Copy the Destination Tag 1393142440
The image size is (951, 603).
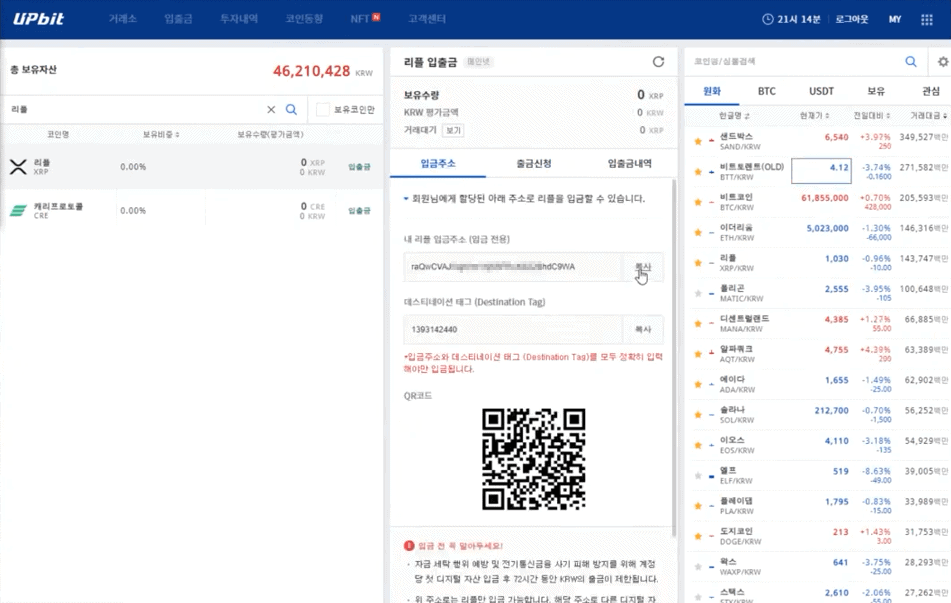coord(643,329)
